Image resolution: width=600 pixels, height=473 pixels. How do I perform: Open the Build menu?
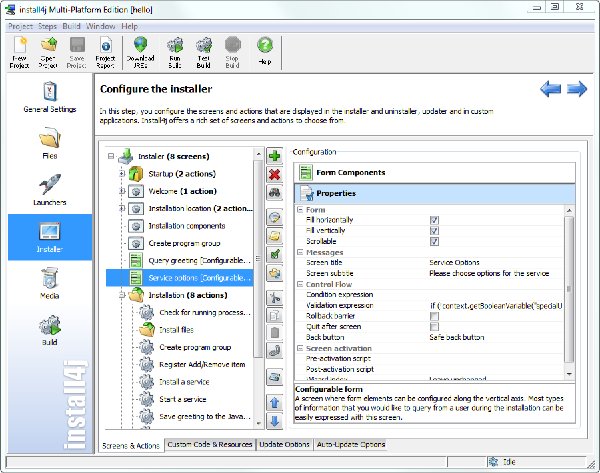click(x=71, y=26)
